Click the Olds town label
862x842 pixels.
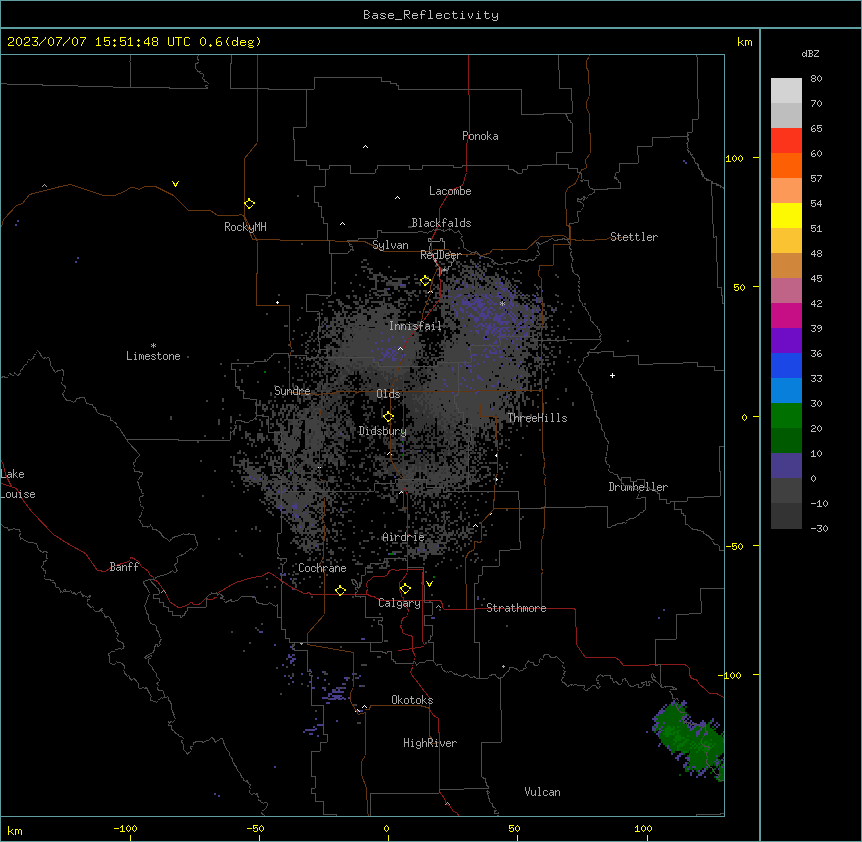point(388,394)
